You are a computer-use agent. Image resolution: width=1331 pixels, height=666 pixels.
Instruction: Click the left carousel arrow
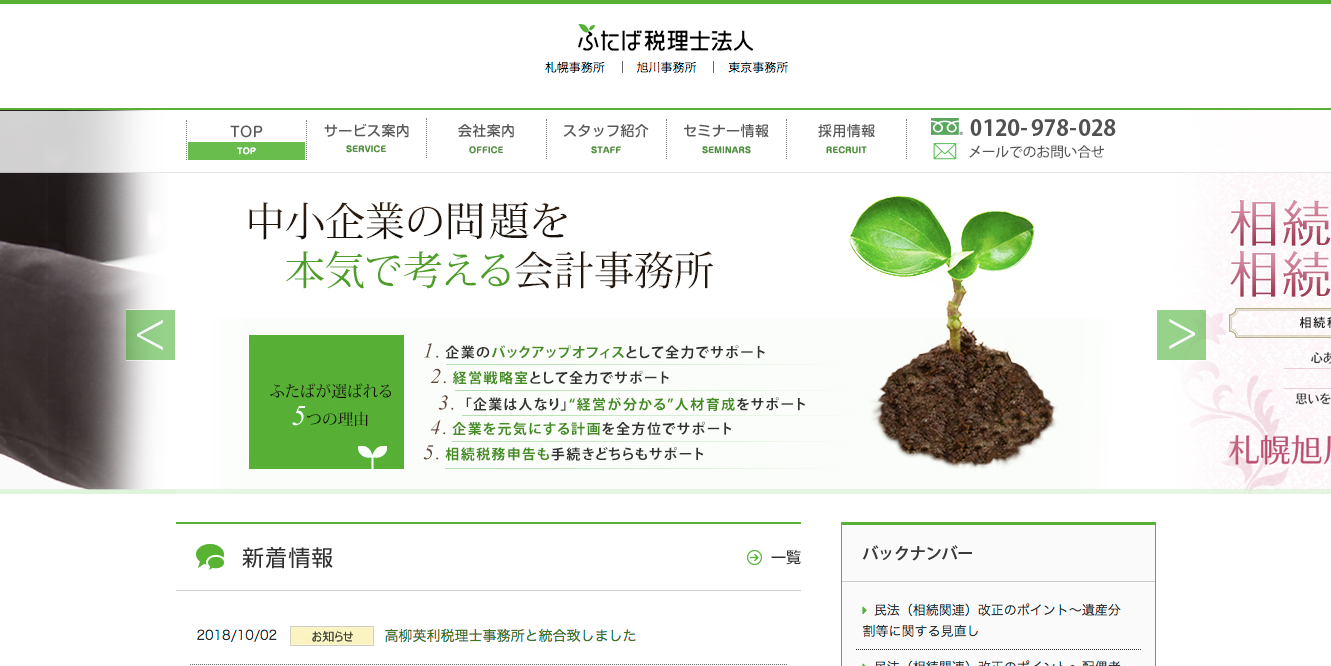(x=150, y=336)
